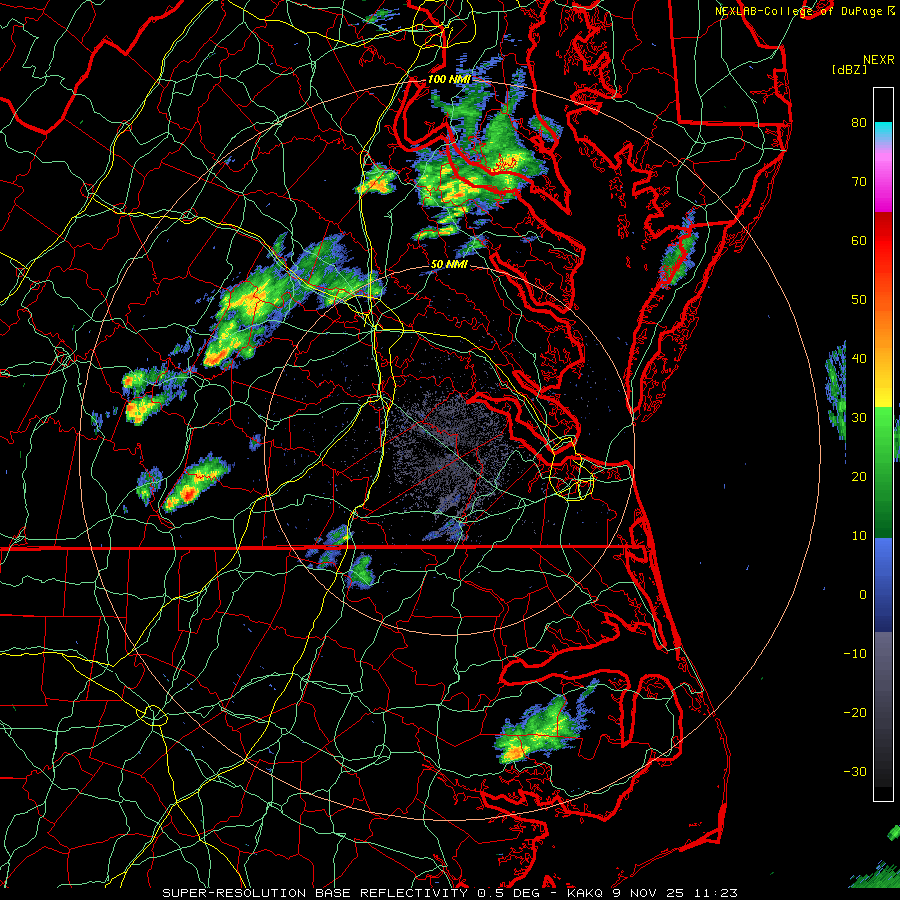Click the 60 dBZ legend value

pos(859,241)
